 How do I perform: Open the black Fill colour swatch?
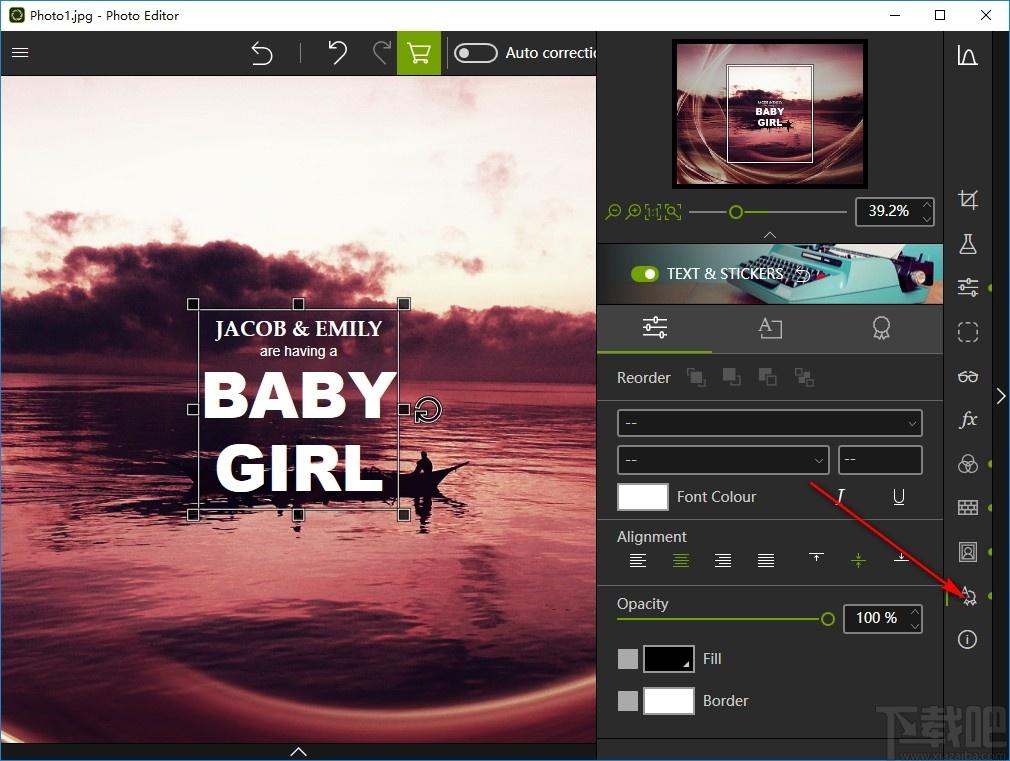click(x=669, y=659)
